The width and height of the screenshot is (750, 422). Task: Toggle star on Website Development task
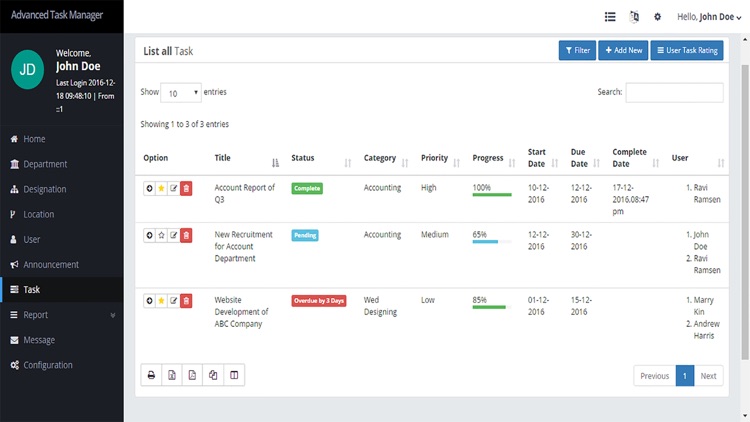[161, 301]
